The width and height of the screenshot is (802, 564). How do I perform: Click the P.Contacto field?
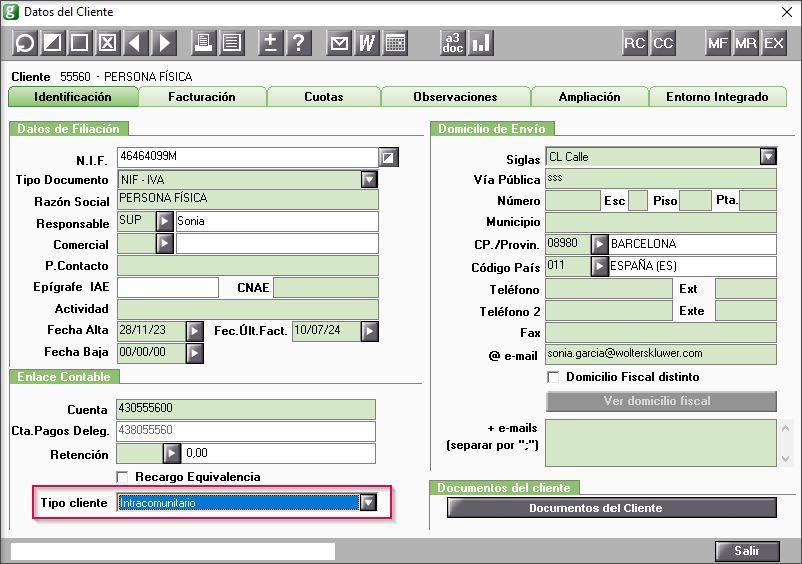[248, 266]
